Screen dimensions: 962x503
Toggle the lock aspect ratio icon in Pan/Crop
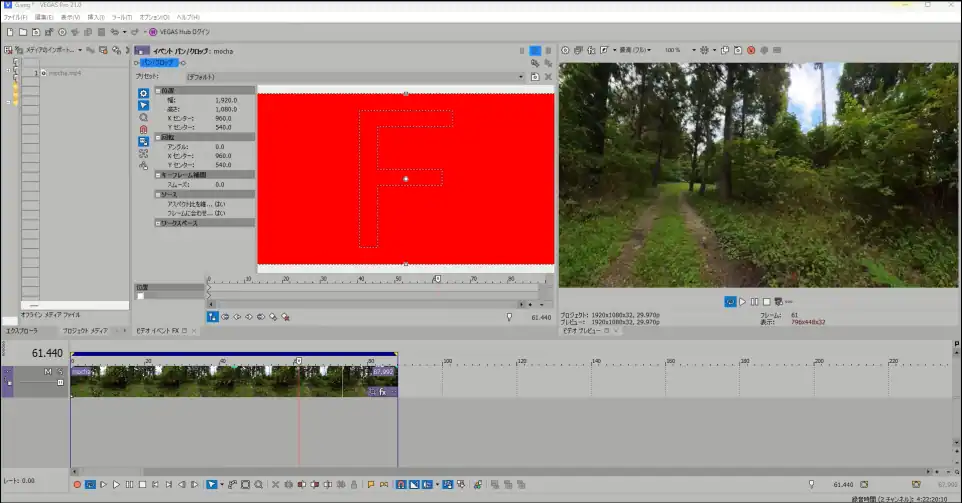pos(144,142)
